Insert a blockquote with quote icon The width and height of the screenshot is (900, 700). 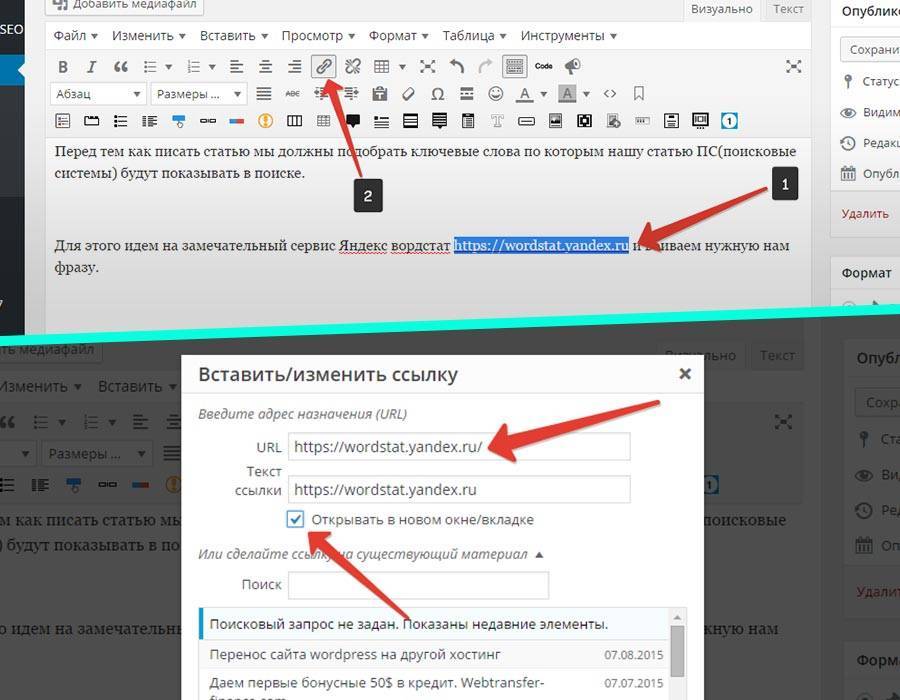[x=121, y=67]
